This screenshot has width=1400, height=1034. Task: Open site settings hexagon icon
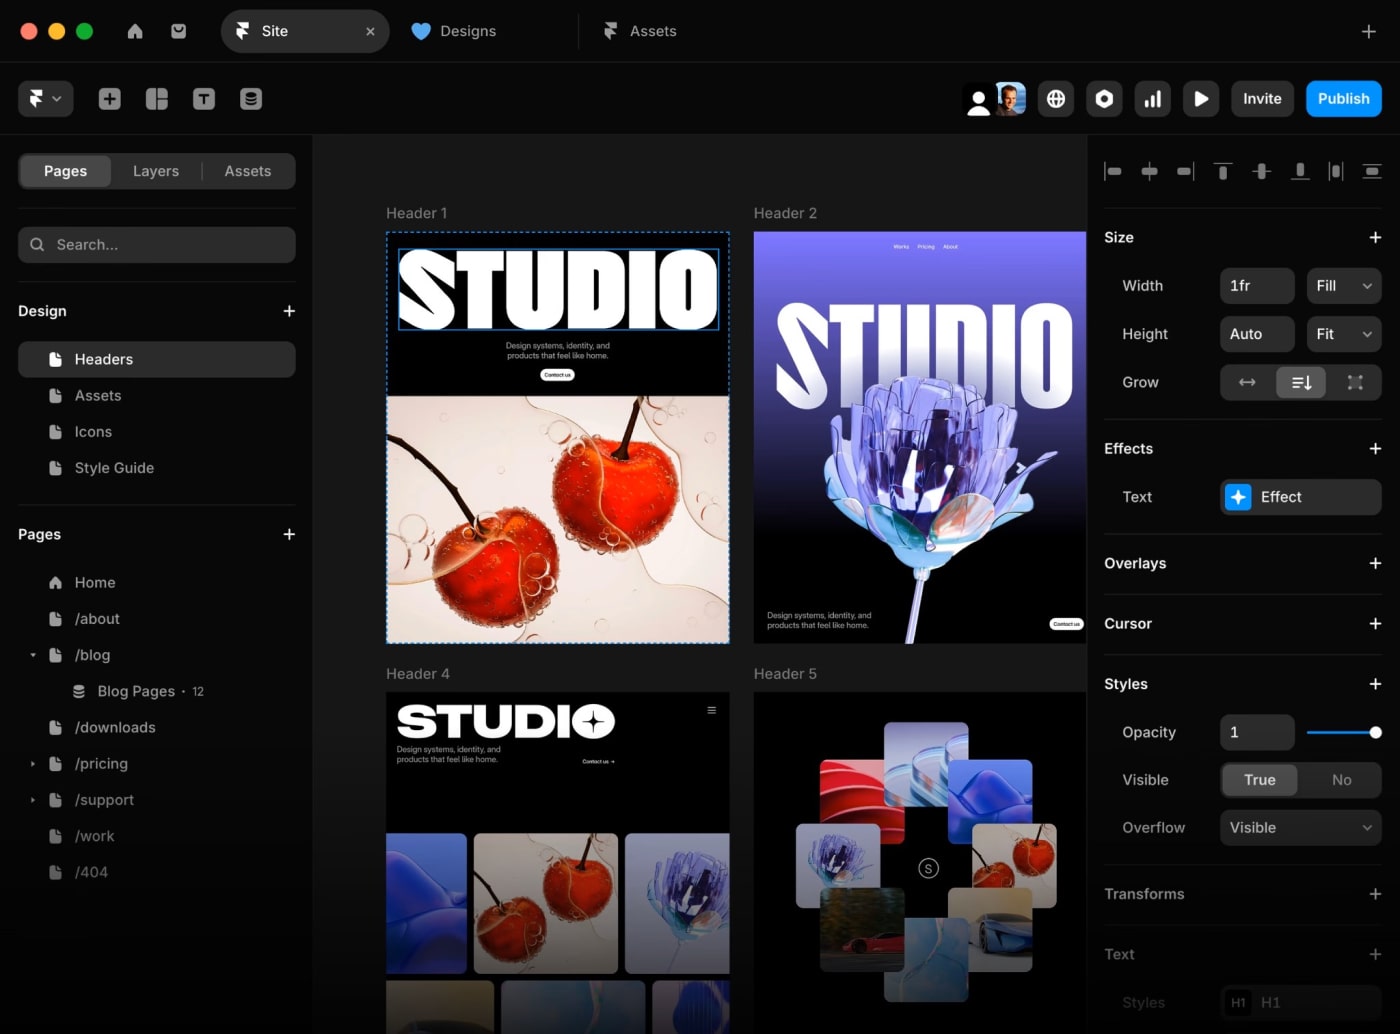1104,99
